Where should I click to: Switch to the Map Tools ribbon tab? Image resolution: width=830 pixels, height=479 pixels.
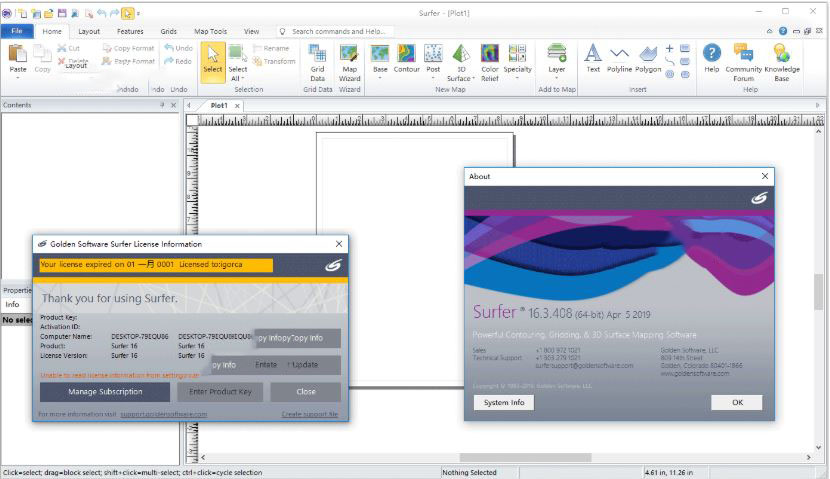[x=210, y=31]
